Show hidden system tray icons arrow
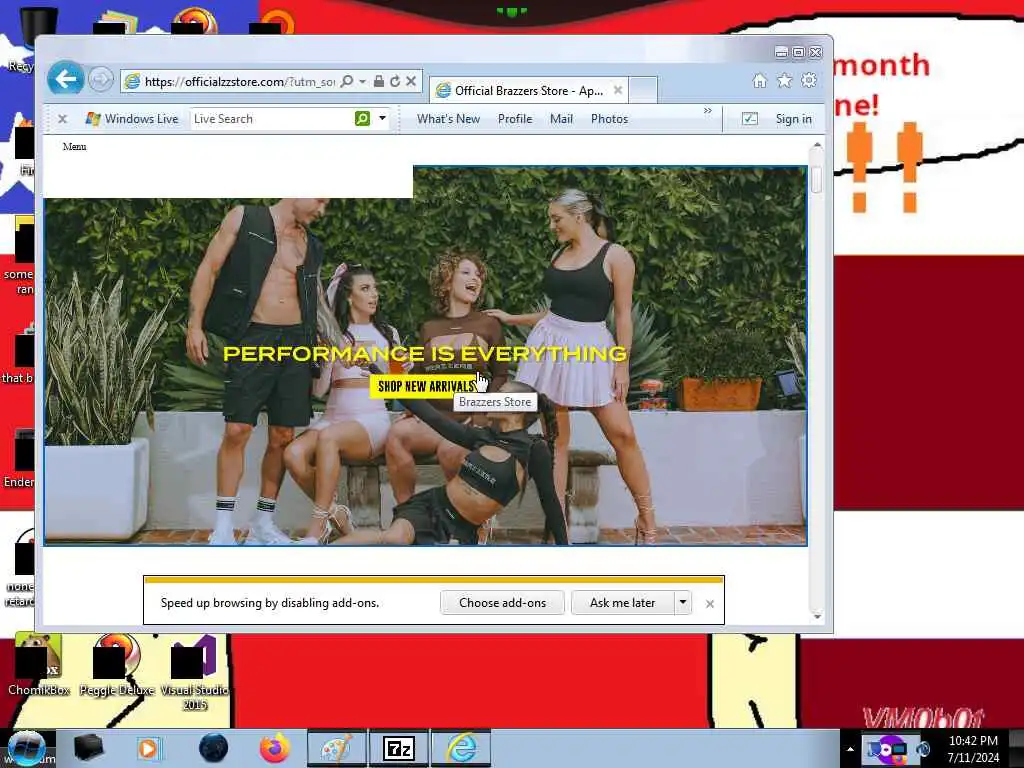The width and height of the screenshot is (1024, 768). (x=850, y=749)
